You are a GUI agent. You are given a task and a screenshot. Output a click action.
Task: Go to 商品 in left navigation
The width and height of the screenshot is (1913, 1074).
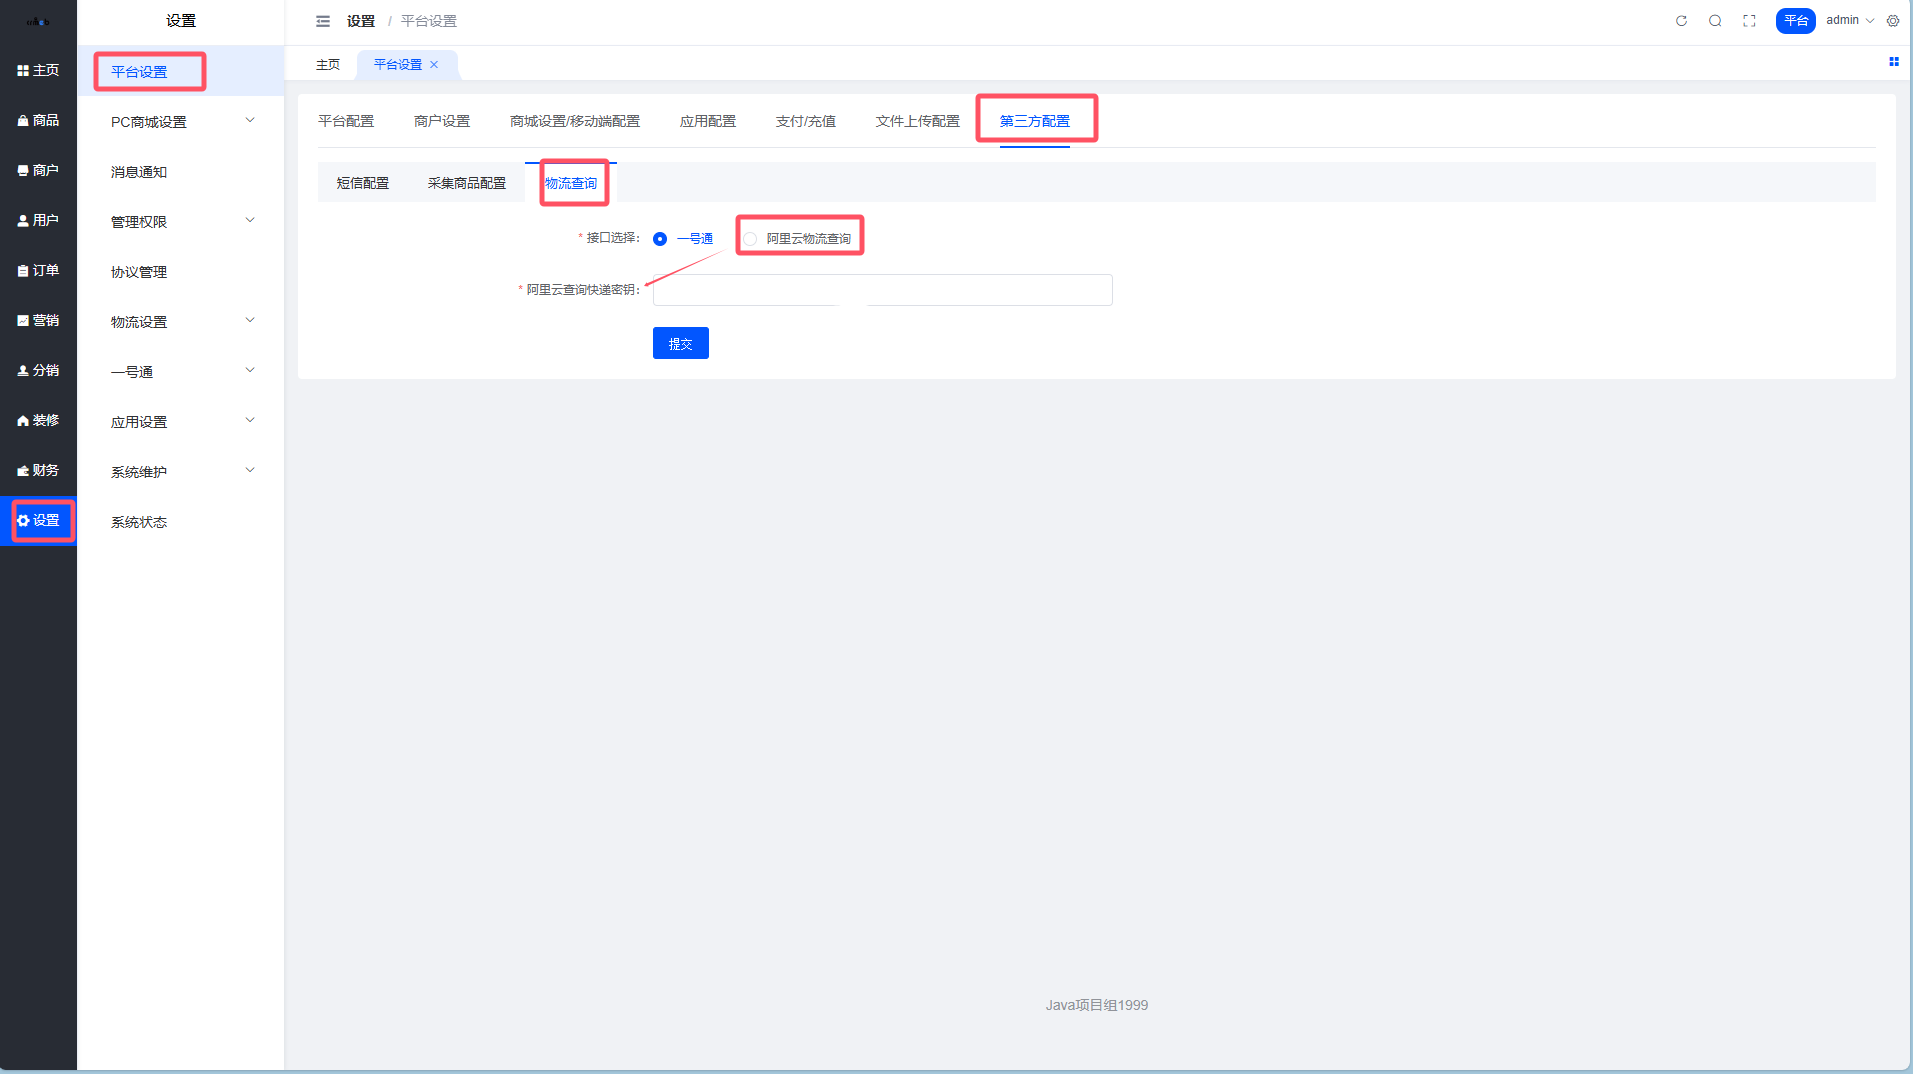tap(38, 120)
